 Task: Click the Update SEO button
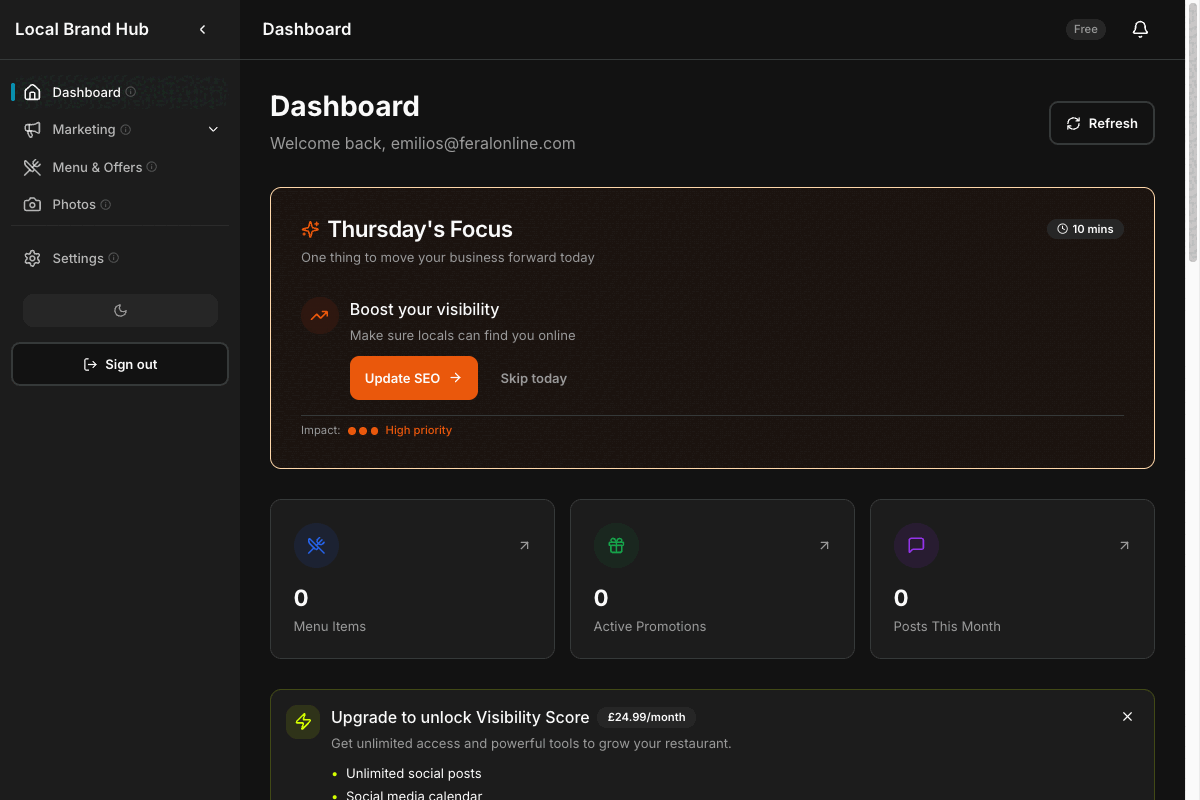pyautogui.click(x=413, y=378)
